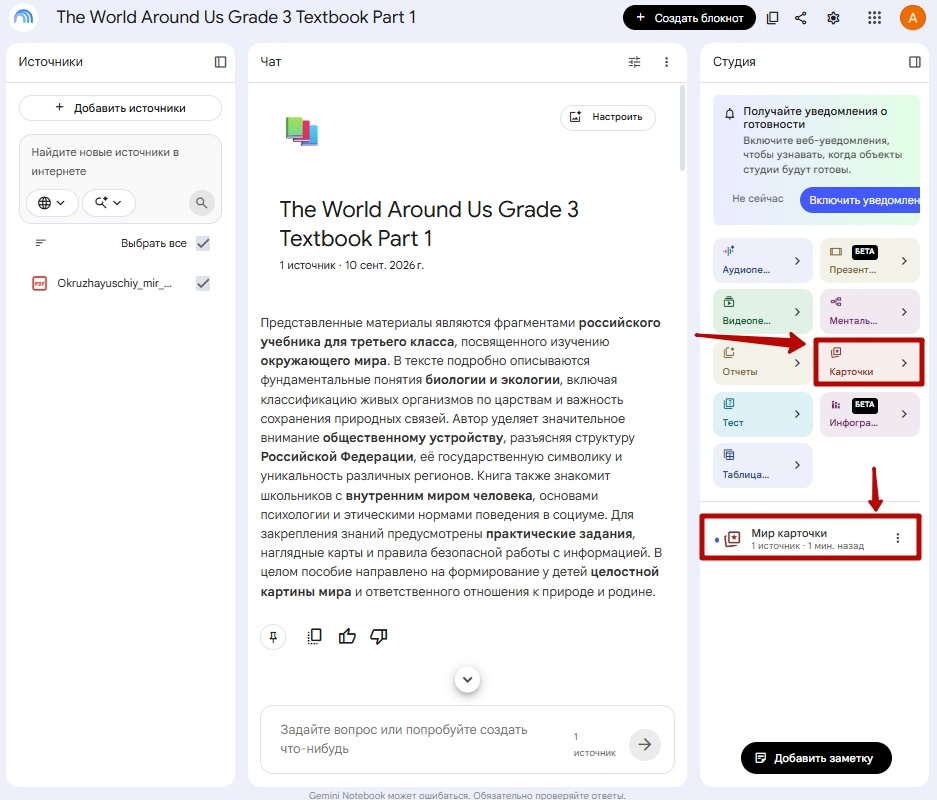Expand Видеопересказ tile arrow
The image size is (937, 800).
[797, 312]
